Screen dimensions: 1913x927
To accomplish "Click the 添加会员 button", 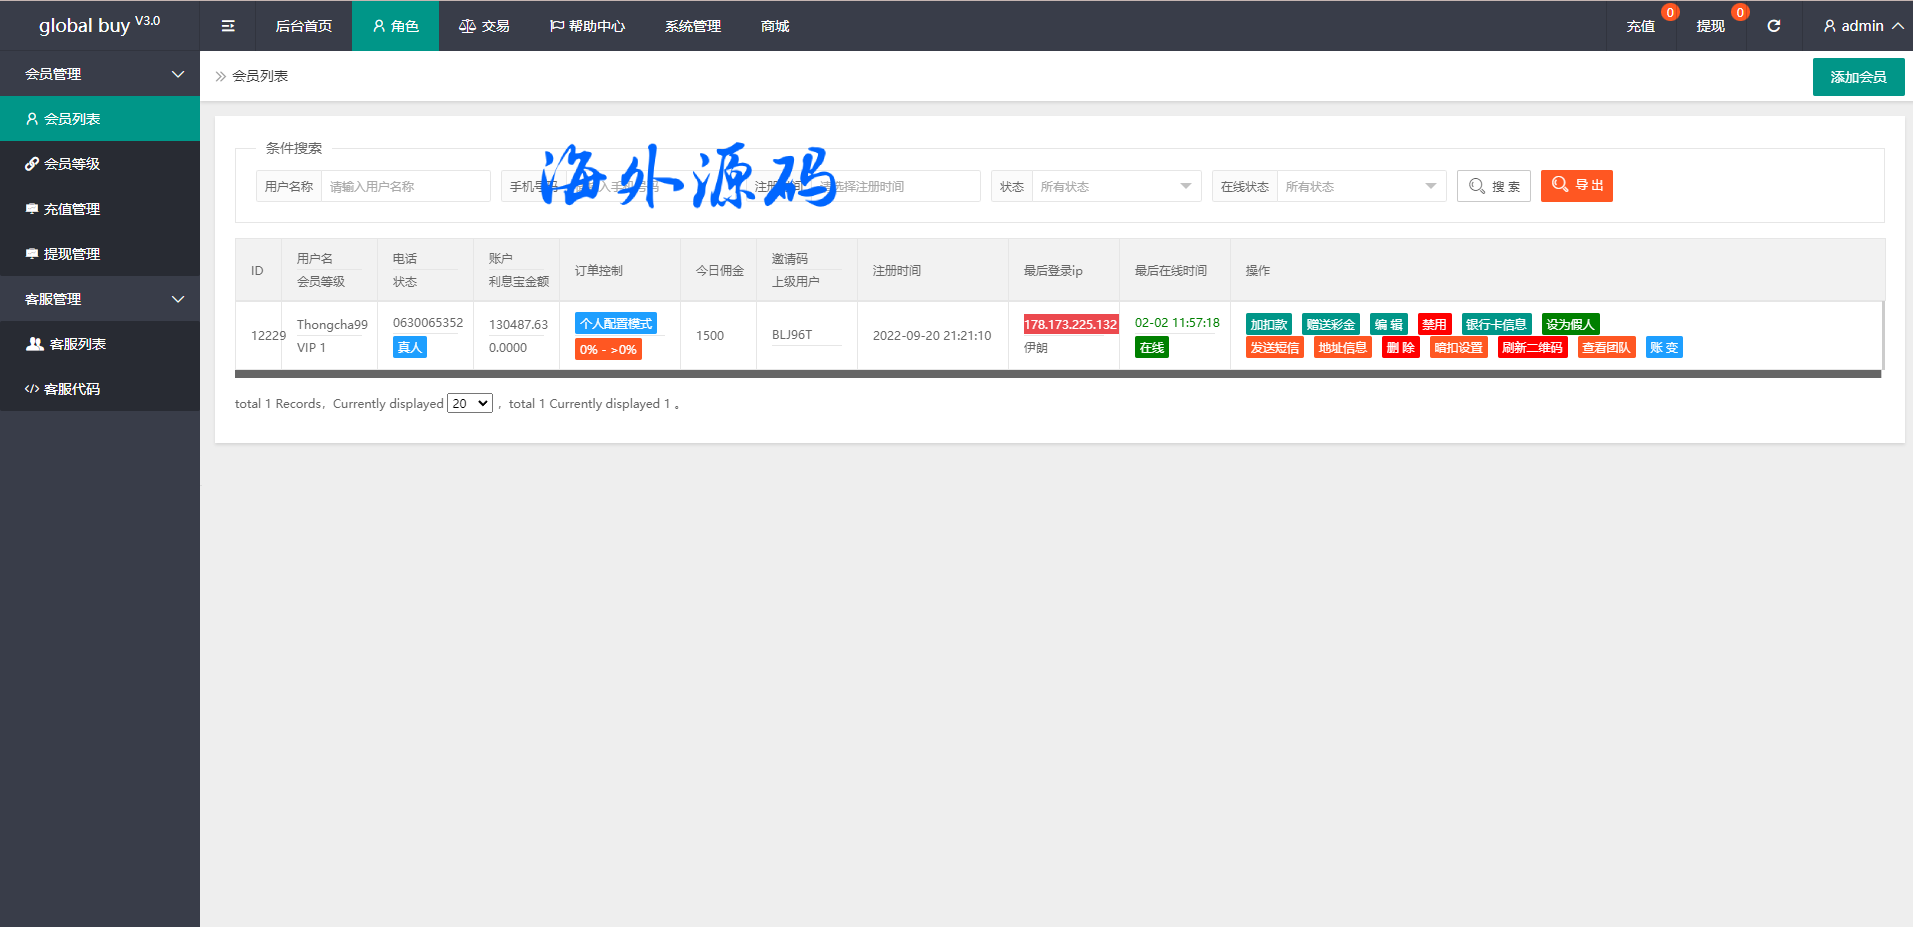I will click(1857, 77).
